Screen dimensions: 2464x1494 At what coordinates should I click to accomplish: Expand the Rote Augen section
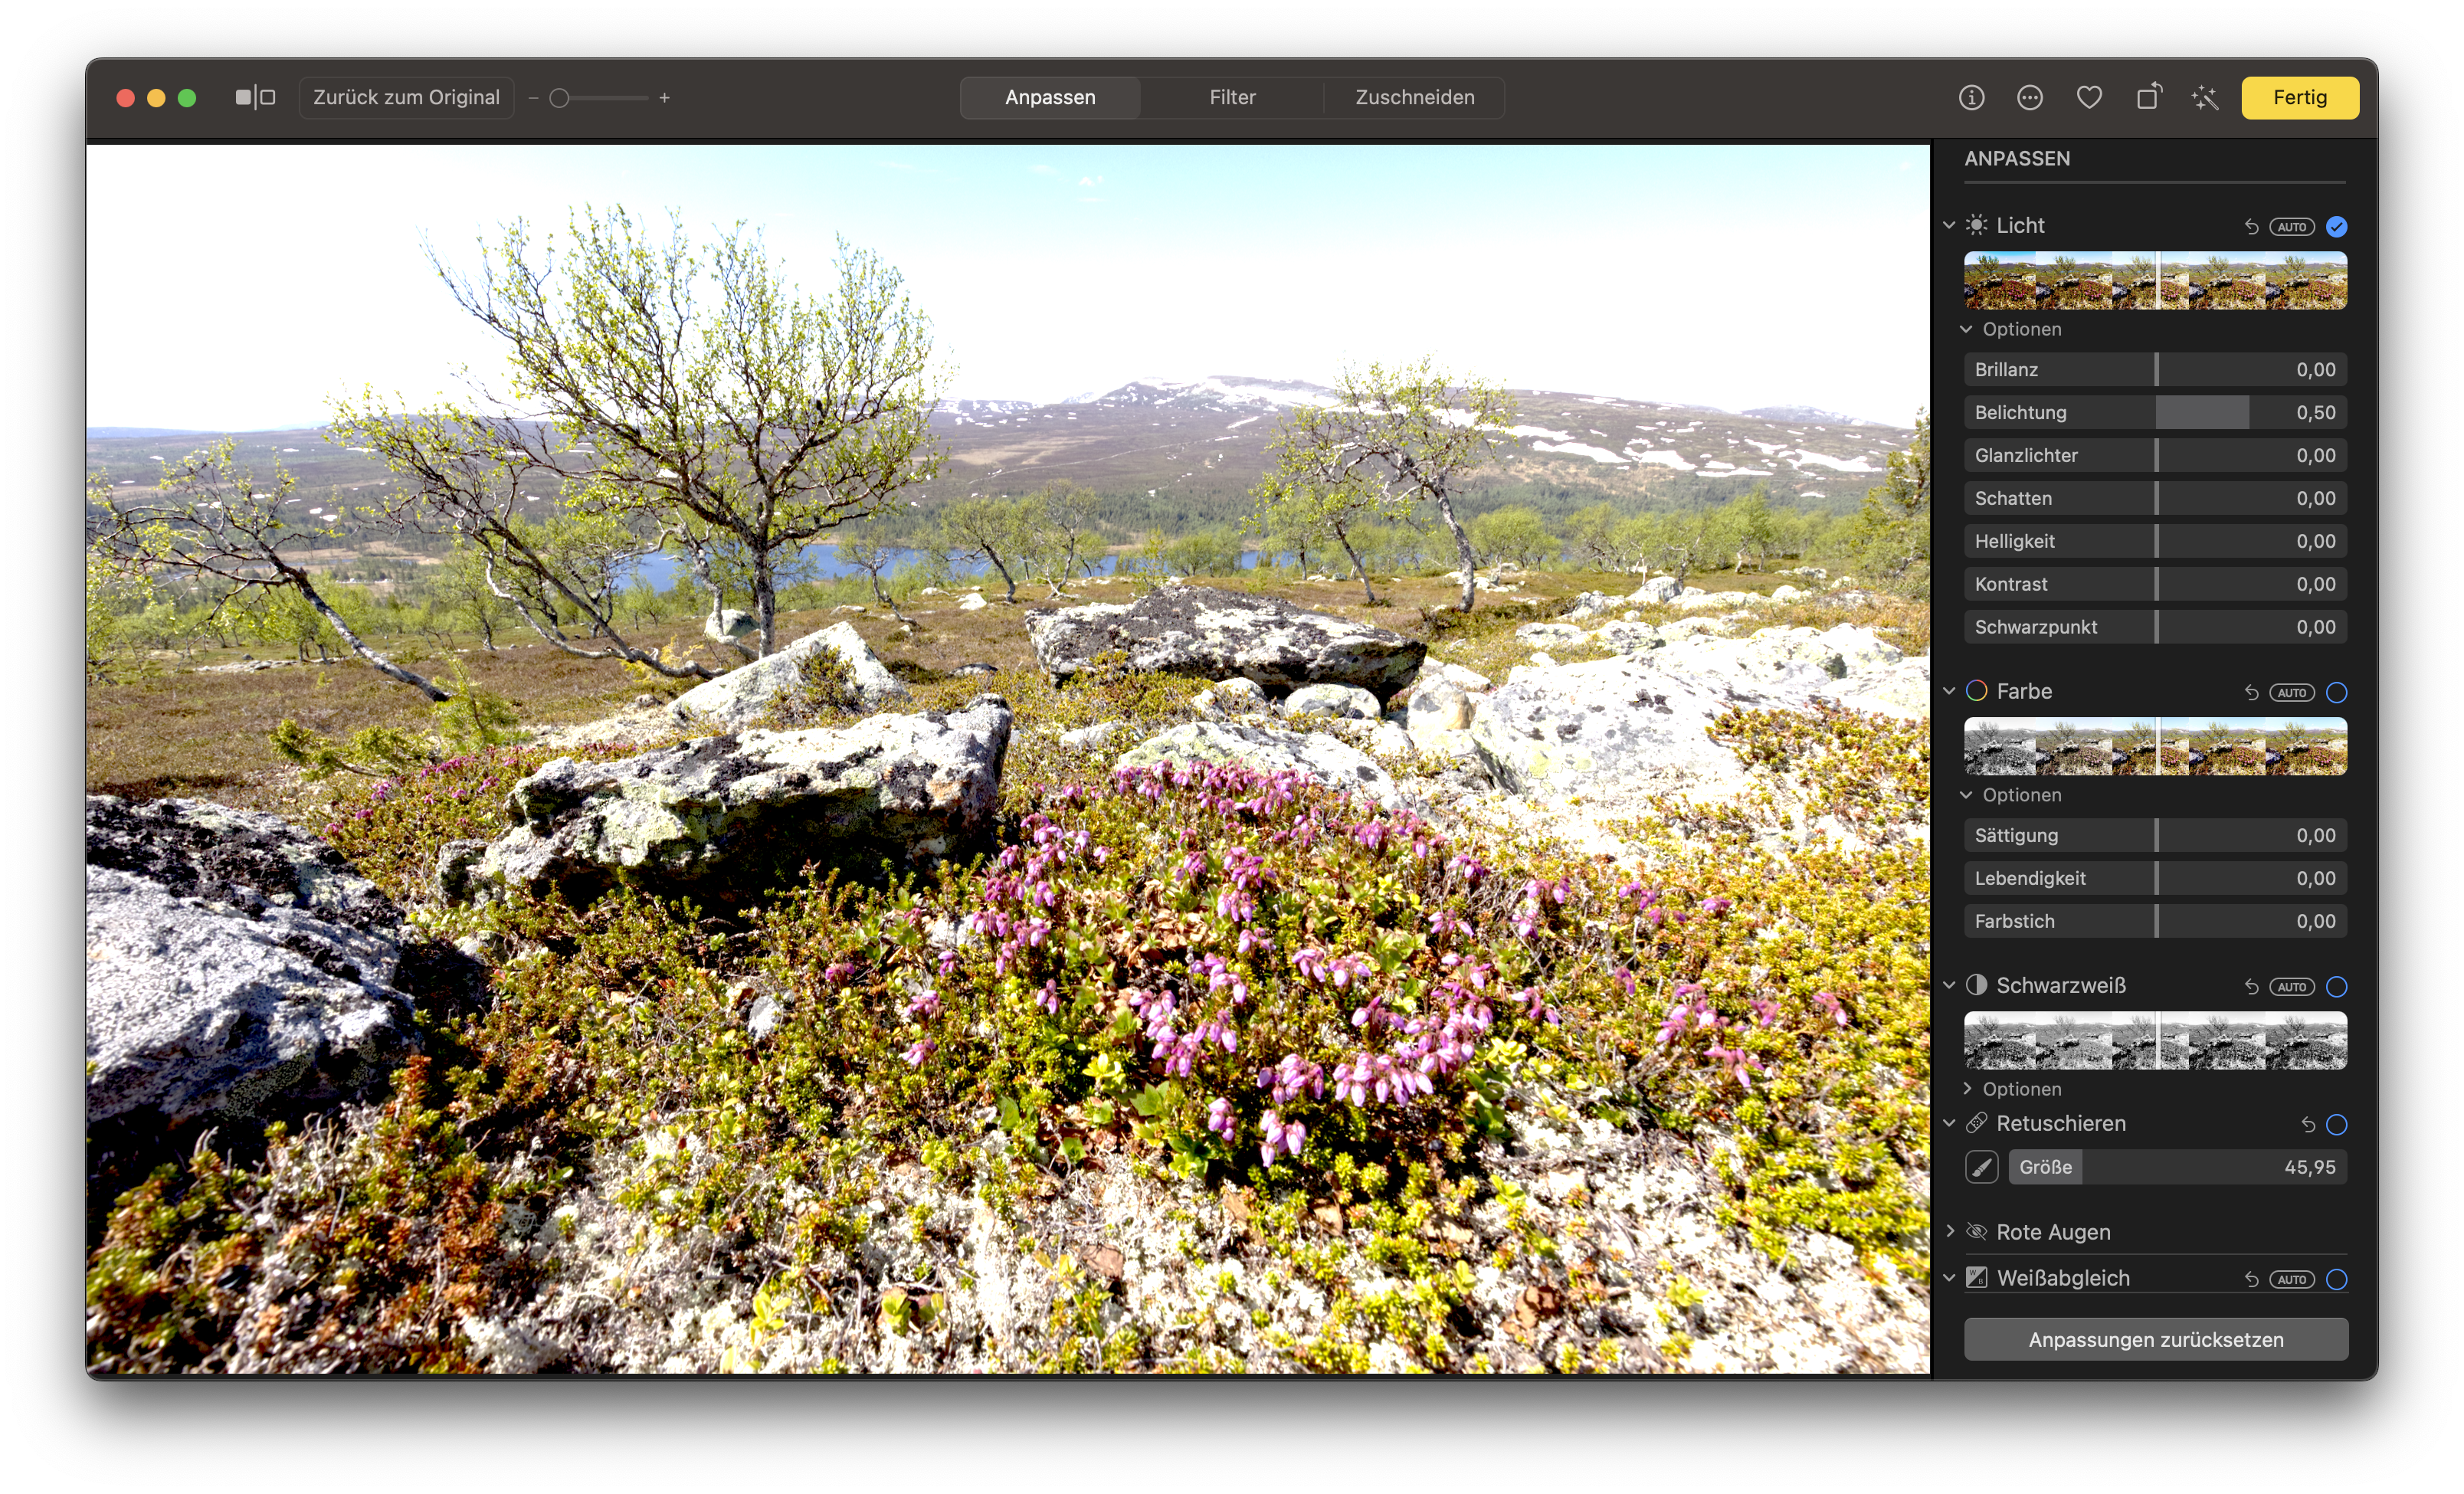1950,1231
